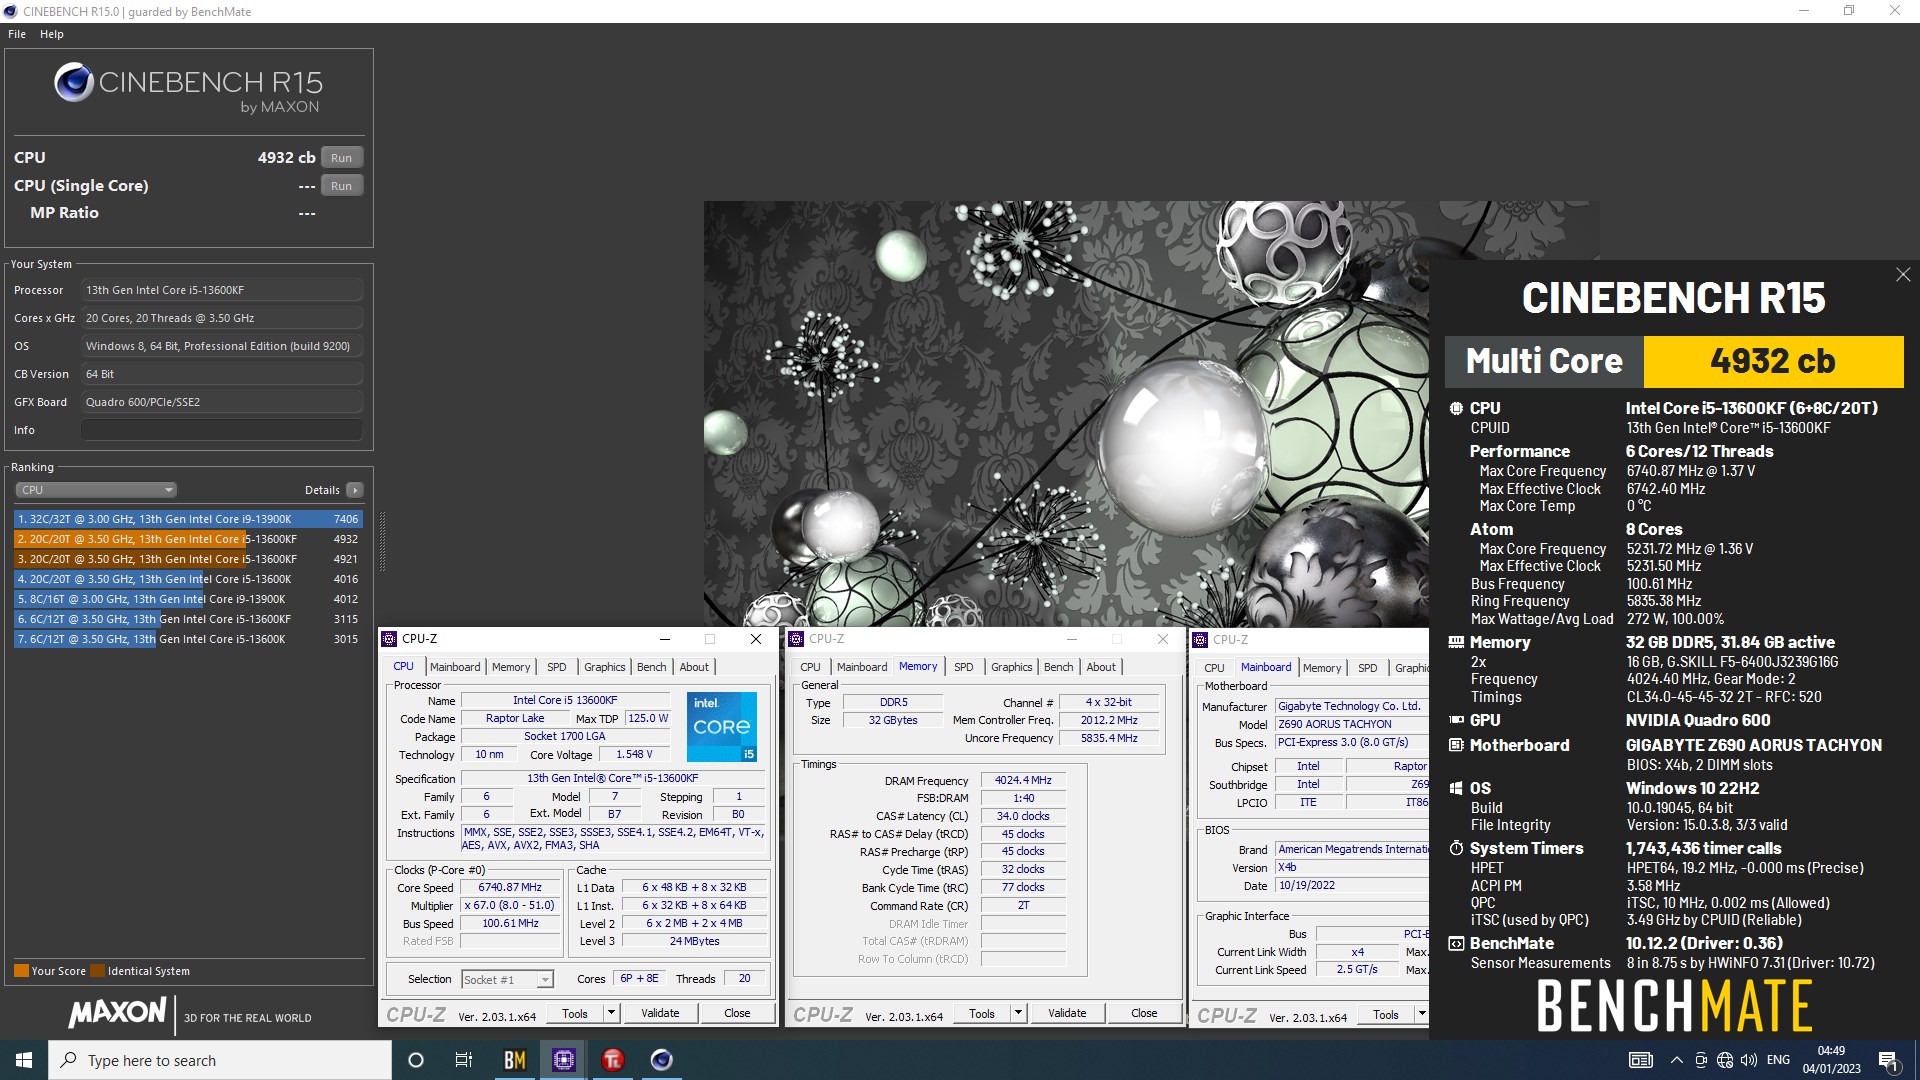Switch to Bench tab in first CPU-Z
Viewport: 1920px width, 1080px height.
click(x=651, y=667)
